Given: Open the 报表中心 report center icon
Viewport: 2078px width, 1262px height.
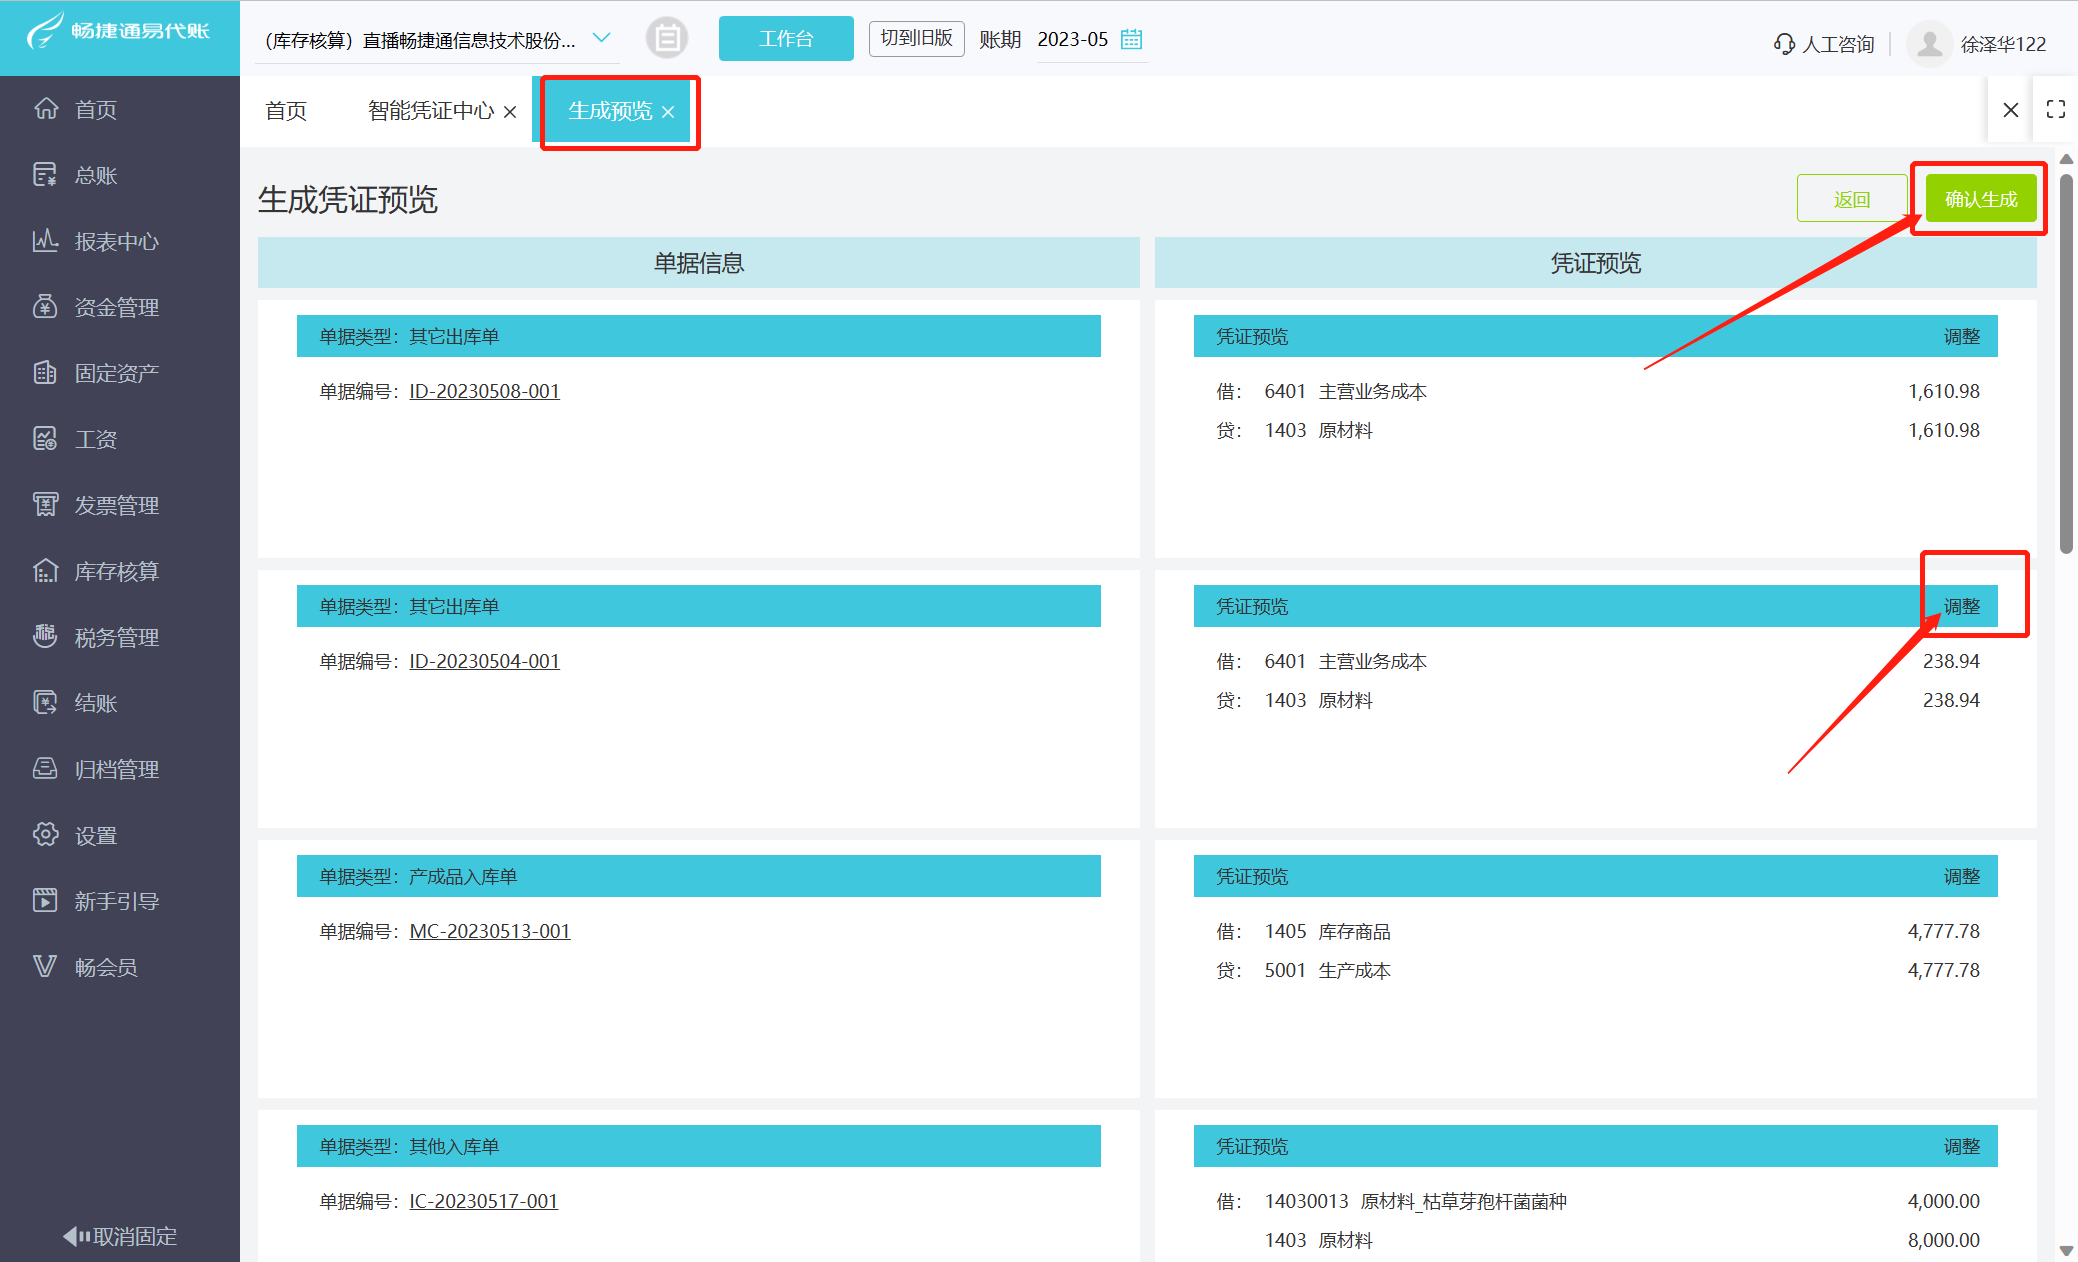Looking at the screenshot, I should (x=45, y=241).
